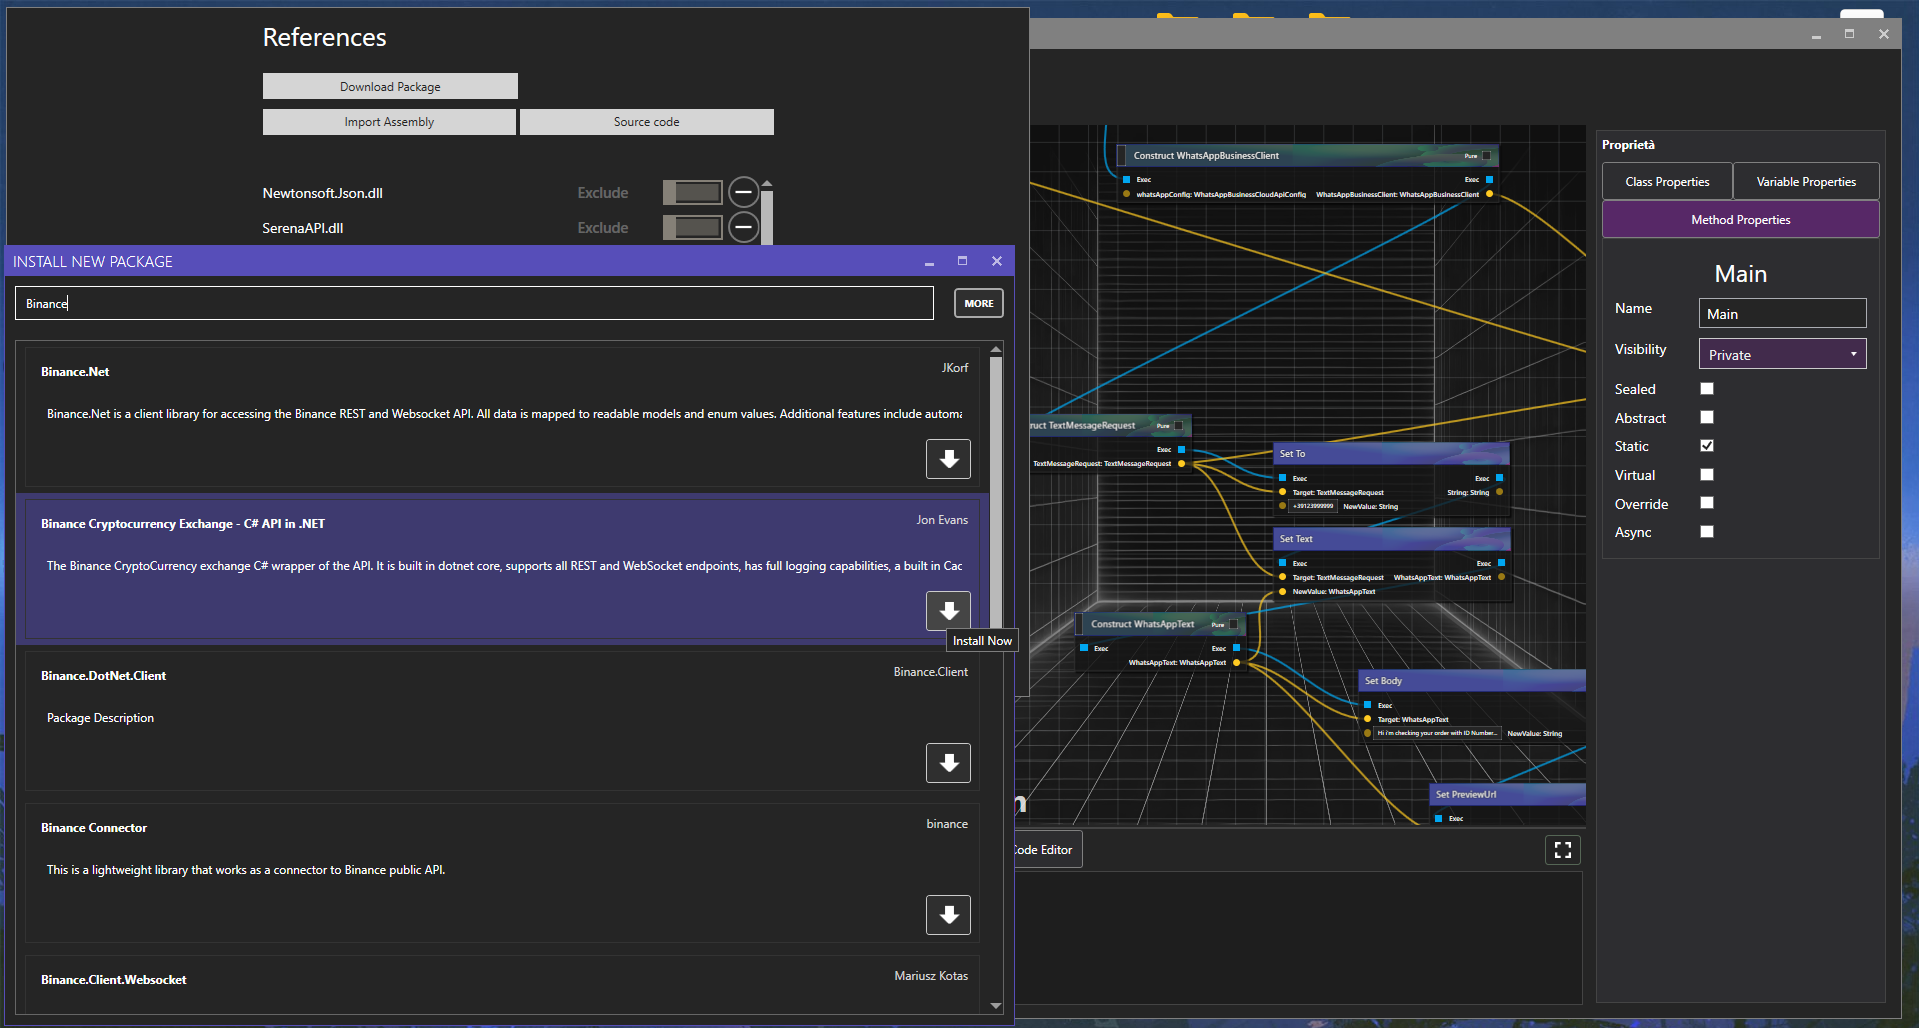The image size is (1919, 1028).
Task: Uncheck the Static checkbox
Action: coord(1707,446)
